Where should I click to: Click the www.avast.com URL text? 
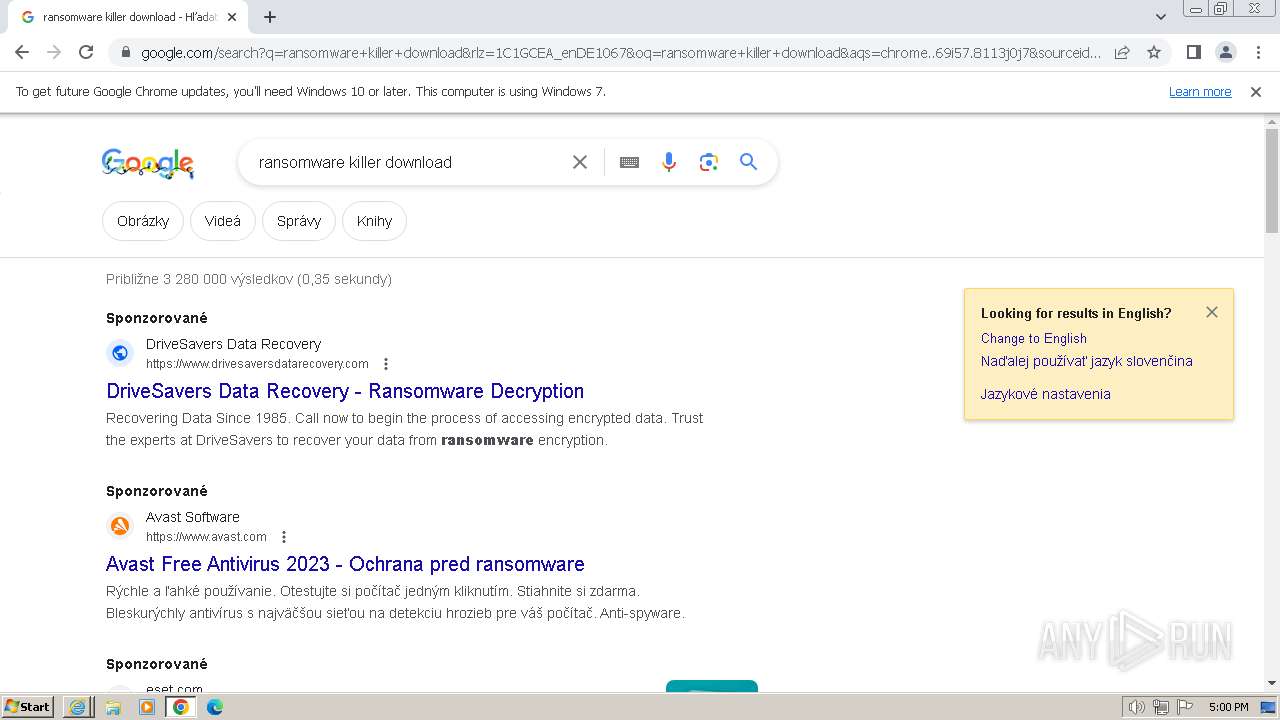click(x=206, y=537)
